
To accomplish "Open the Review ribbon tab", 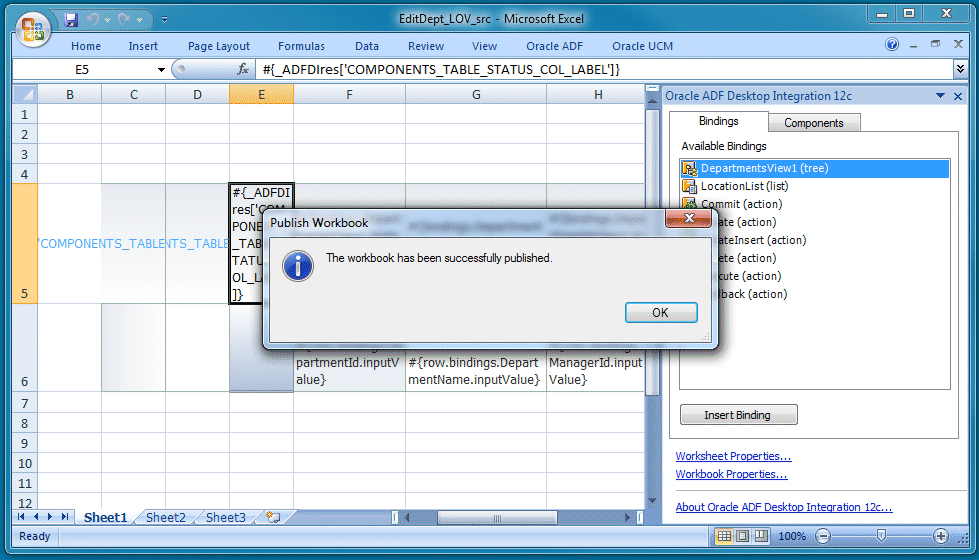I will point(426,46).
